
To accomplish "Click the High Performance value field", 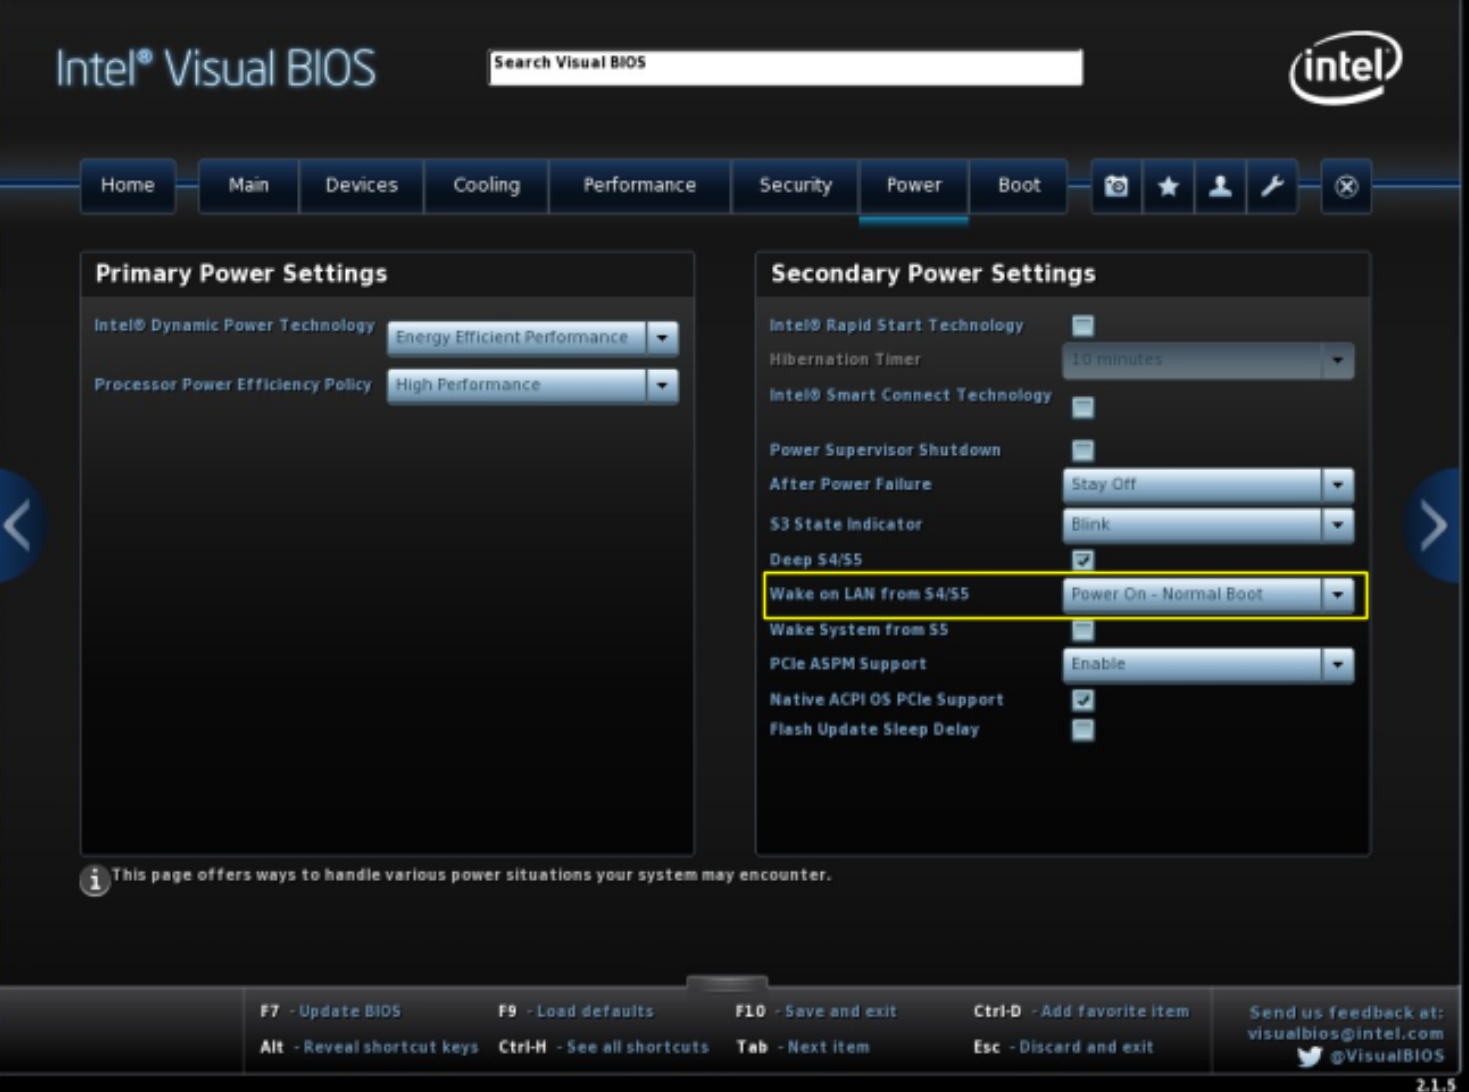I will coord(517,385).
